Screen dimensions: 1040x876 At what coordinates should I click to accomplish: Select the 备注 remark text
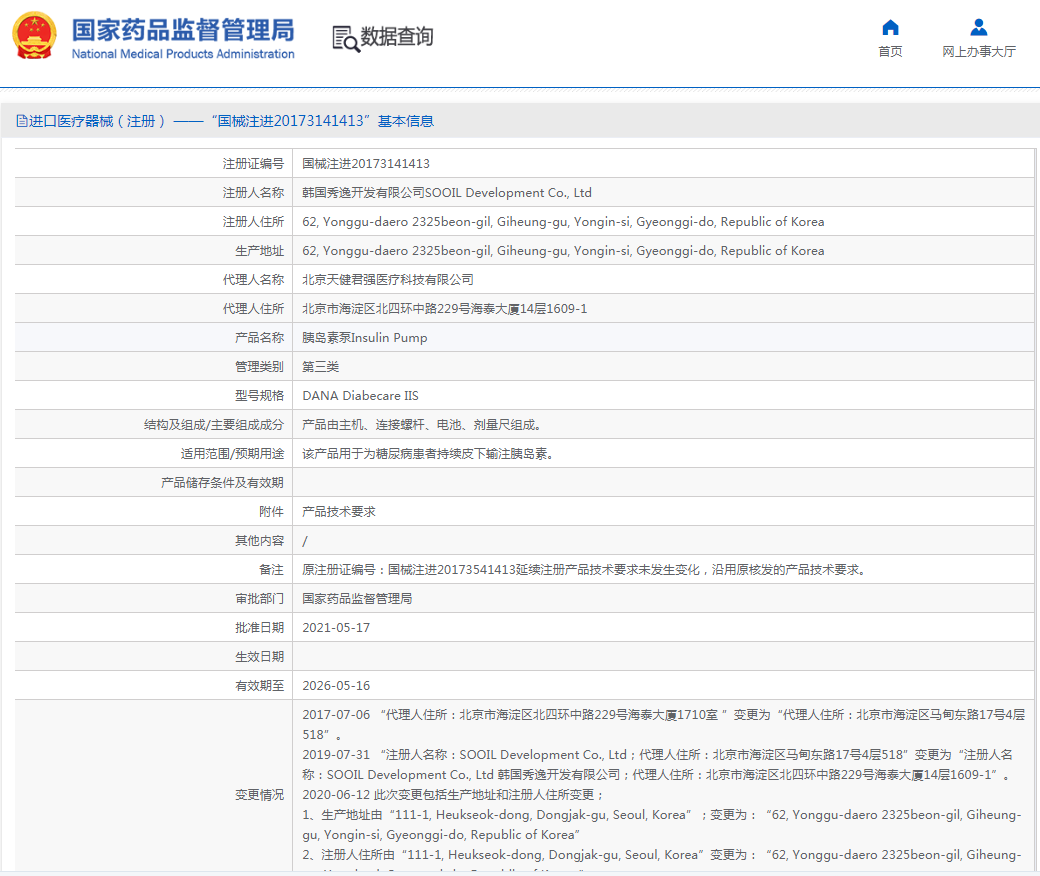coord(585,570)
